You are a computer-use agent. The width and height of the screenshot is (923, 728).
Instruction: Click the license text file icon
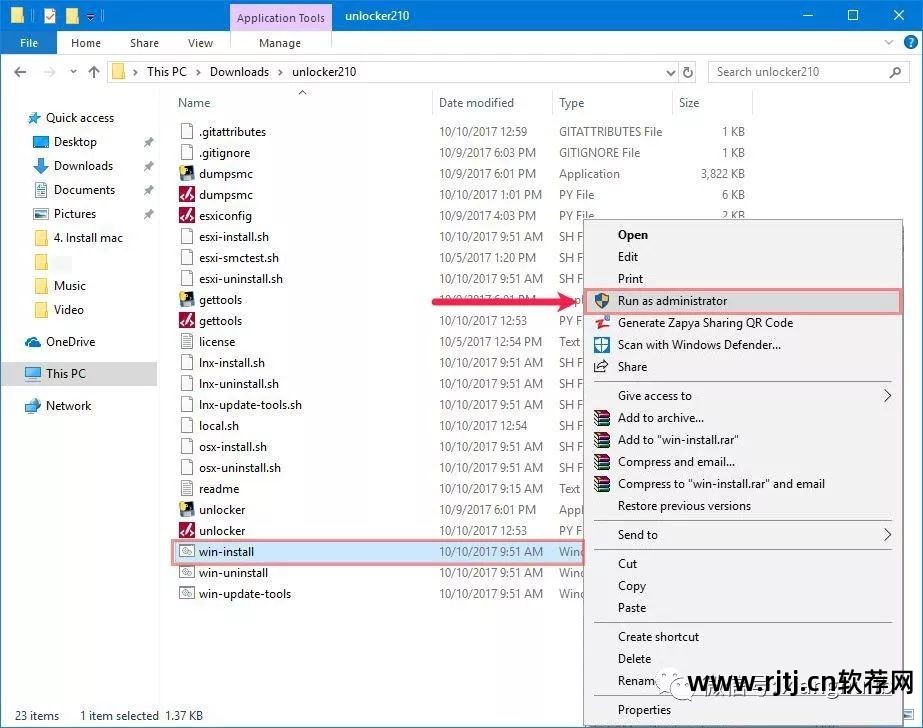coord(187,341)
